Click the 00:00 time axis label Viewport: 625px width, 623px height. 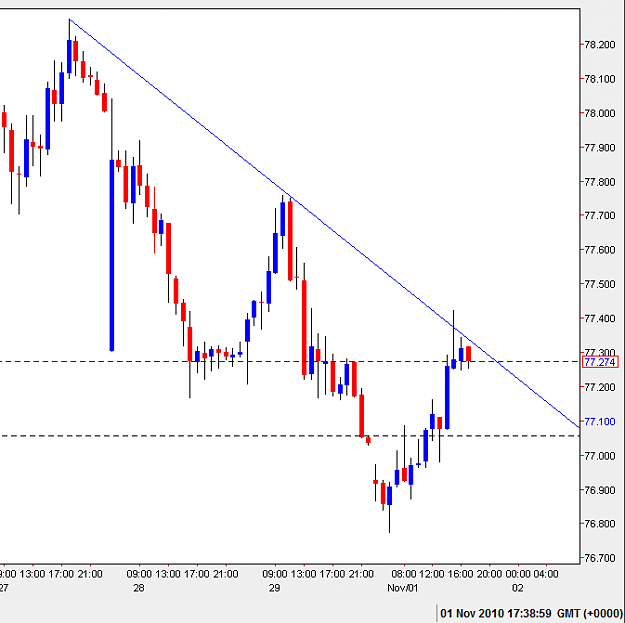coord(518,574)
